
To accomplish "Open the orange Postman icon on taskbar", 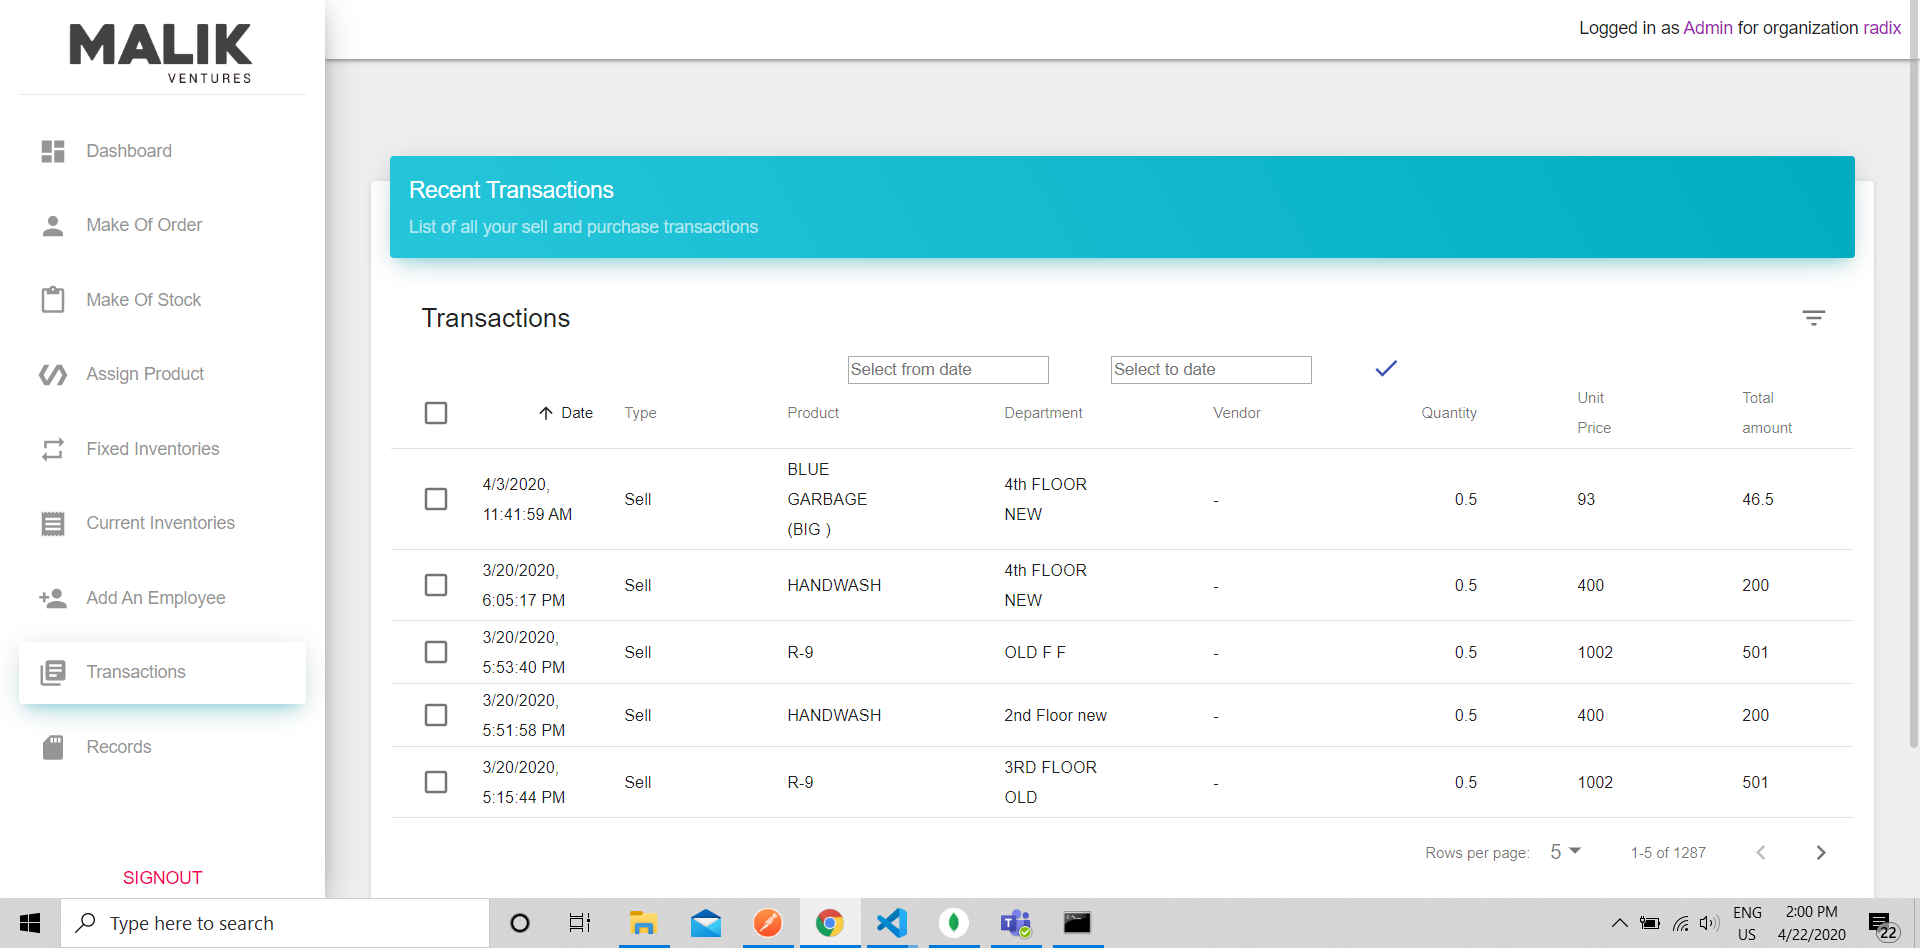I will coord(768,923).
